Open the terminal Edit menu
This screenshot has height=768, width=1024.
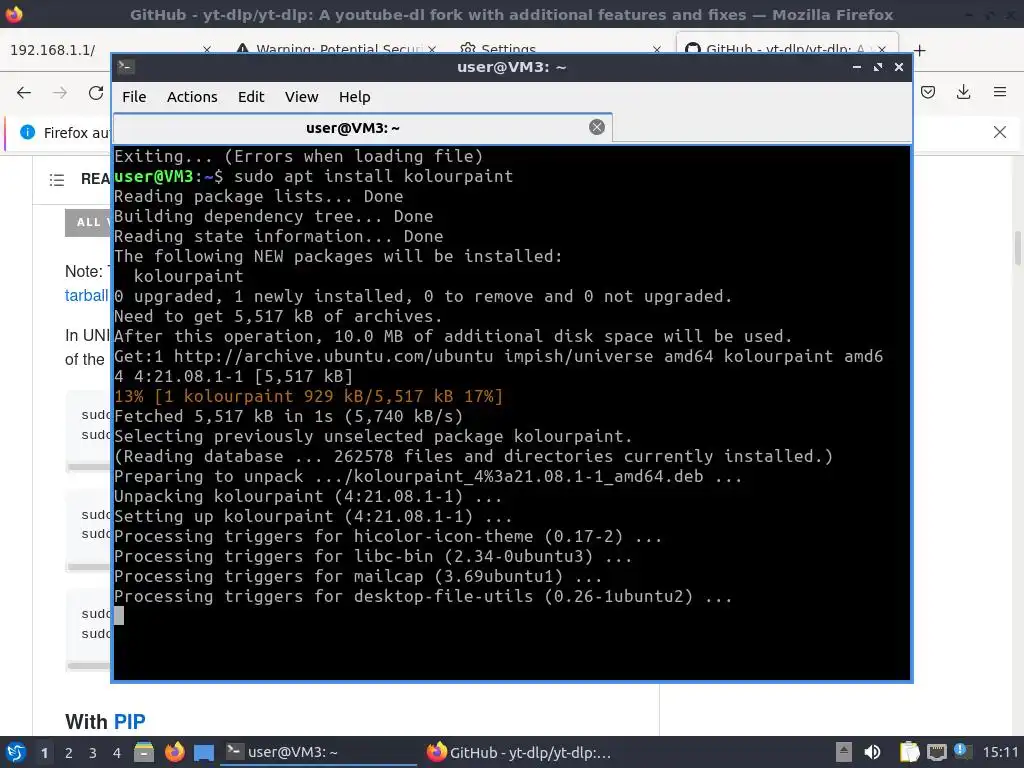pyautogui.click(x=251, y=97)
